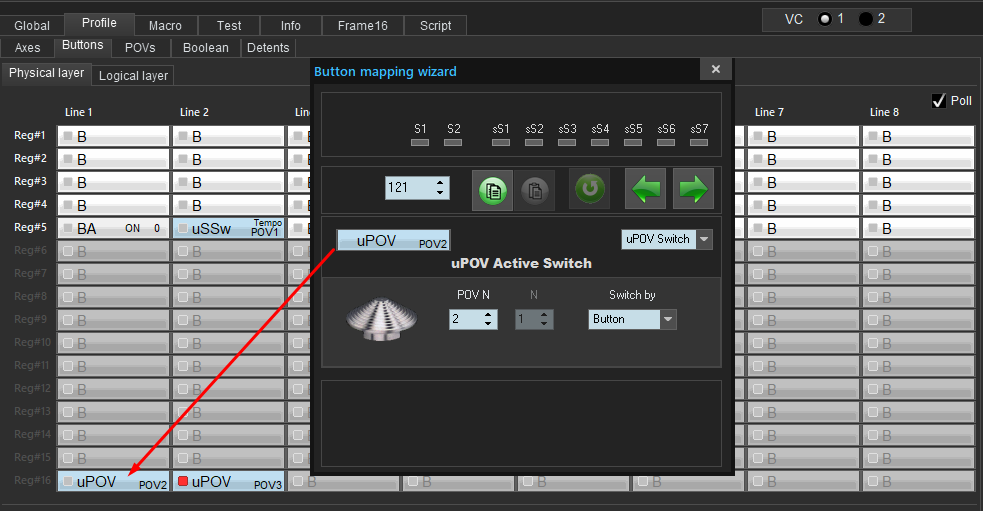Select Reg#5 Line 7 B cell

[x=803, y=228]
